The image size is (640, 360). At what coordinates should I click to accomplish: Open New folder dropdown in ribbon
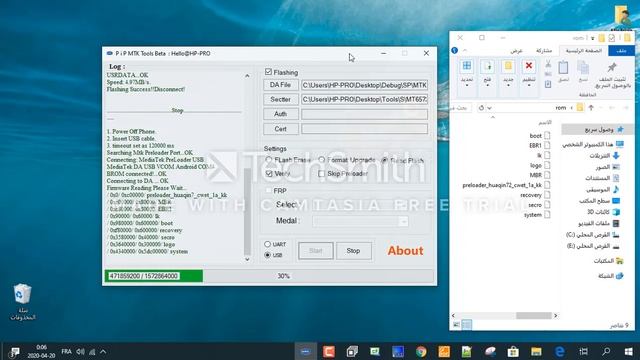click(508, 73)
